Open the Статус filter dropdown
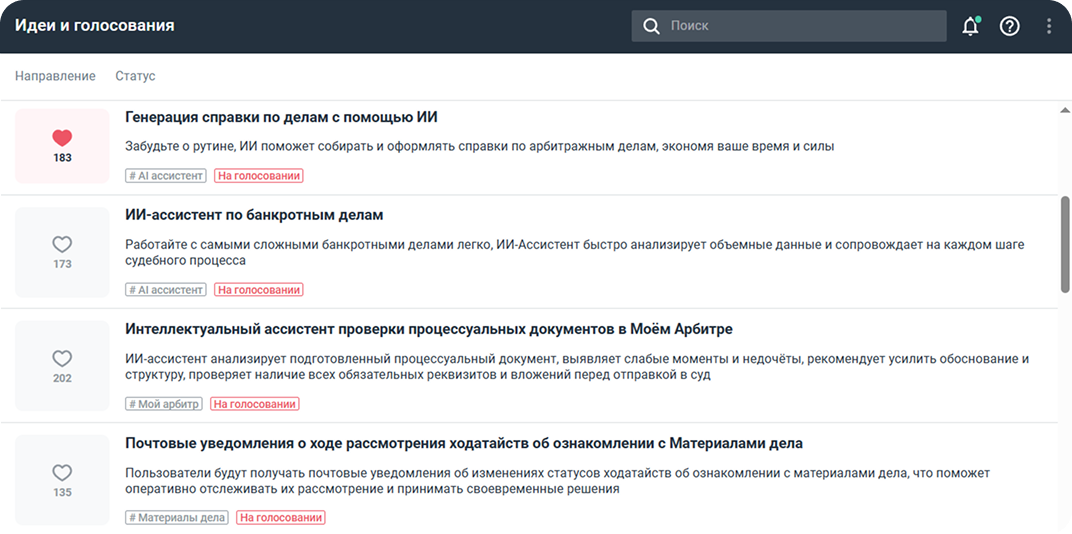Screen dimensions: 1072x534 135,76
